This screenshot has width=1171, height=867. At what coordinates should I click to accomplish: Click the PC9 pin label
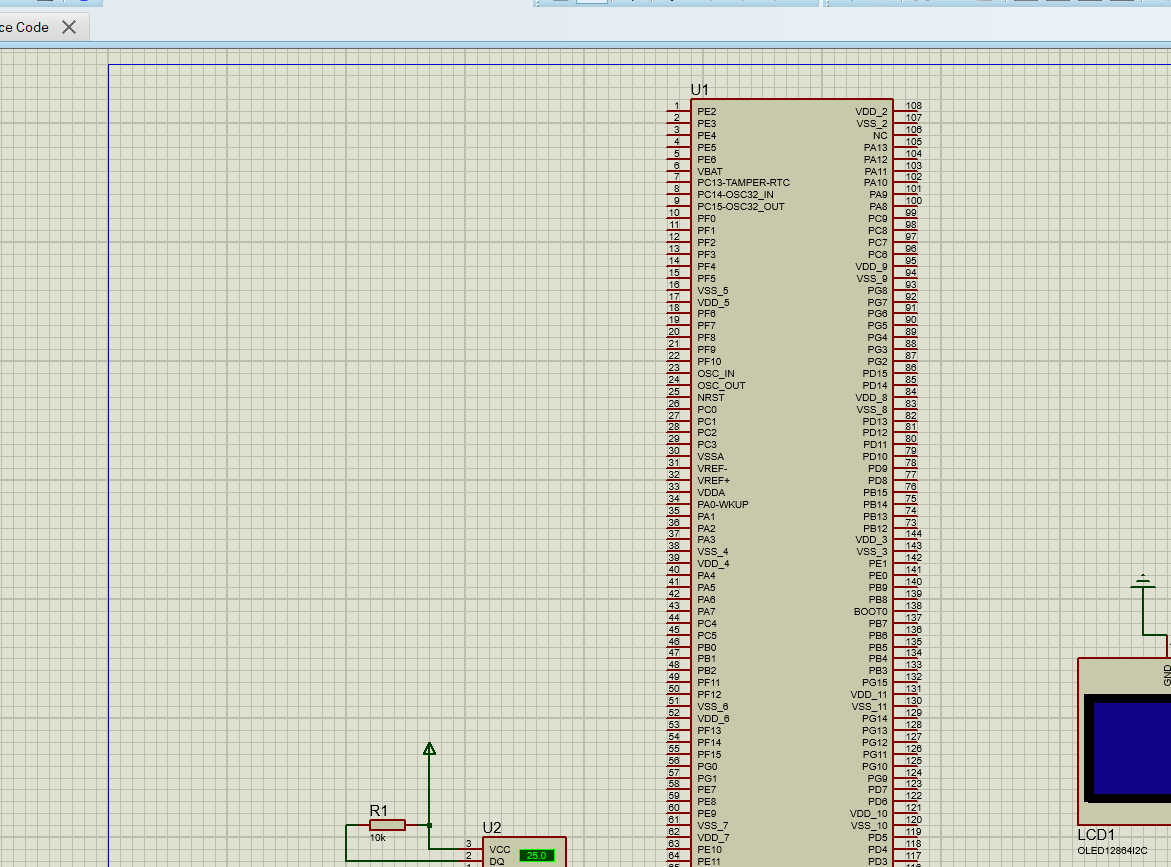pyautogui.click(x=878, y=219)
